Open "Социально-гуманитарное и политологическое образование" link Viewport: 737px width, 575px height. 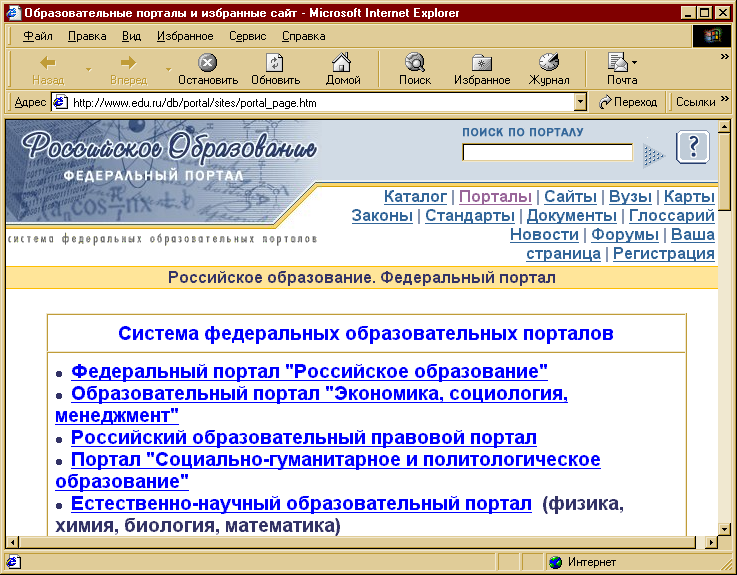[328, 470]
